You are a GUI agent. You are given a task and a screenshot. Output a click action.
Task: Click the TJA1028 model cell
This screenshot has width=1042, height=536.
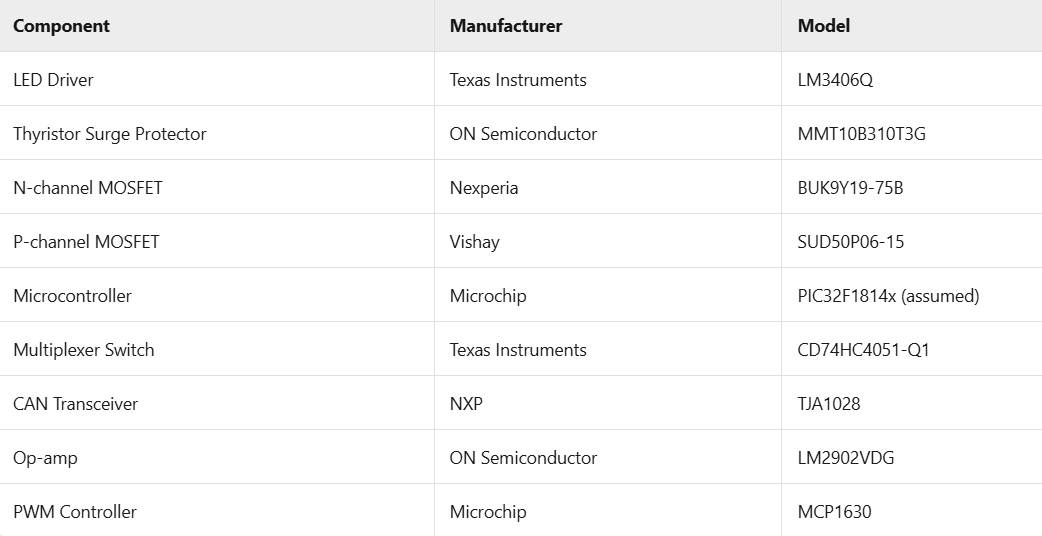tap(829, 404)
